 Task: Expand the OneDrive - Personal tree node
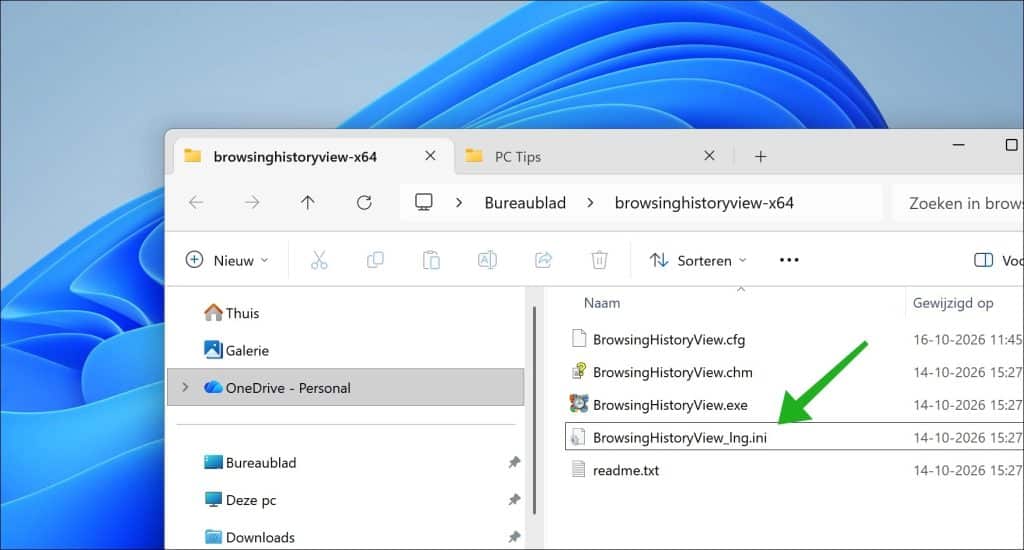point(185,387)
